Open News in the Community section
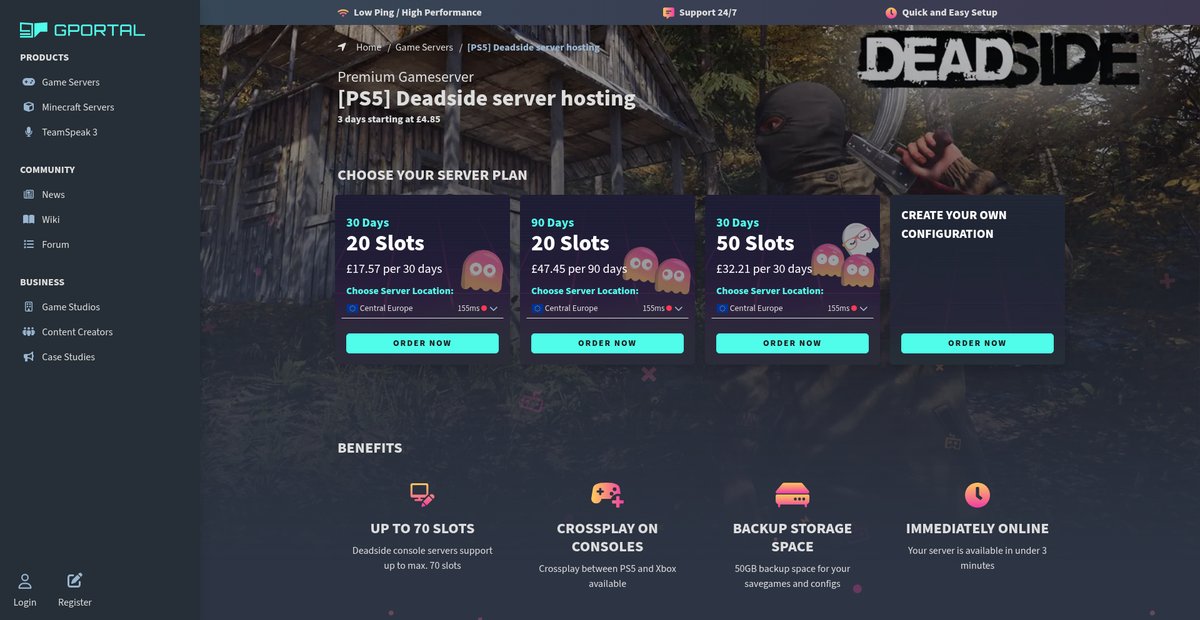The image size is (1200, 620). [x=53, y=194]
